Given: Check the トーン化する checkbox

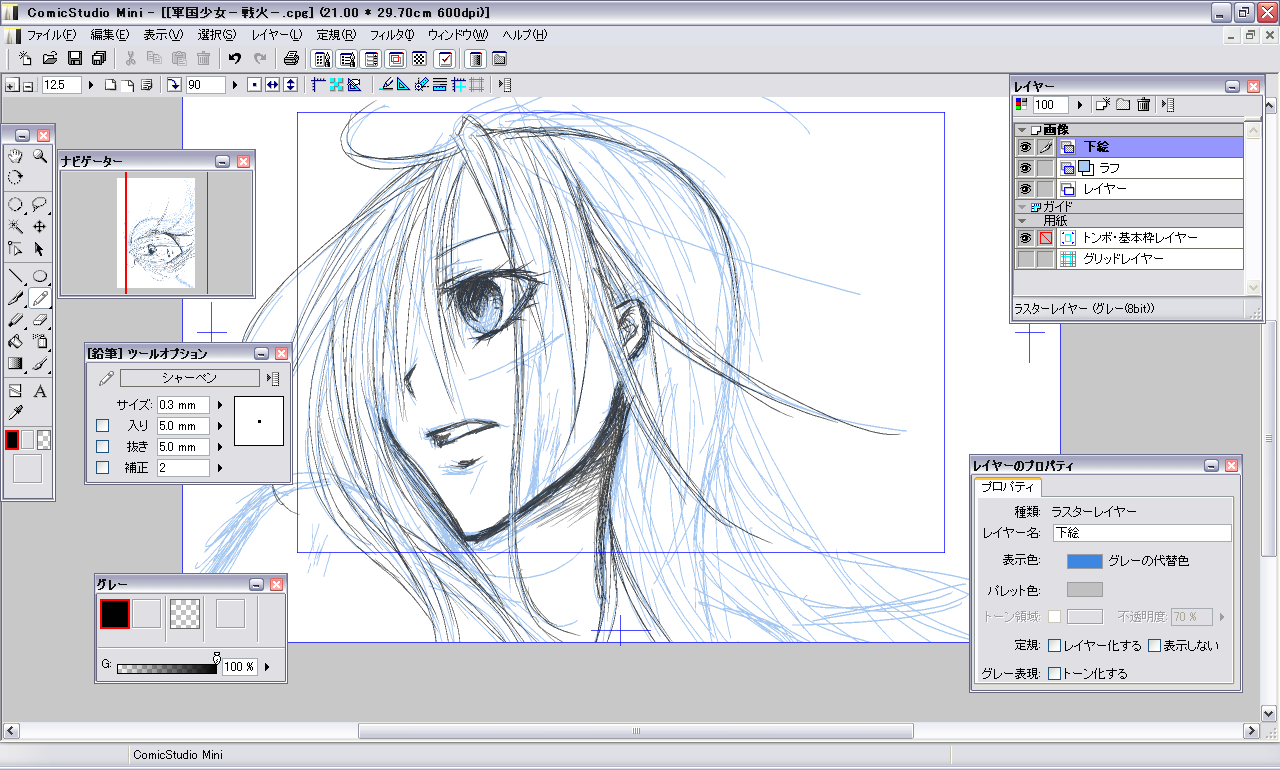Looking at the screenshot, I should 1054,674.
